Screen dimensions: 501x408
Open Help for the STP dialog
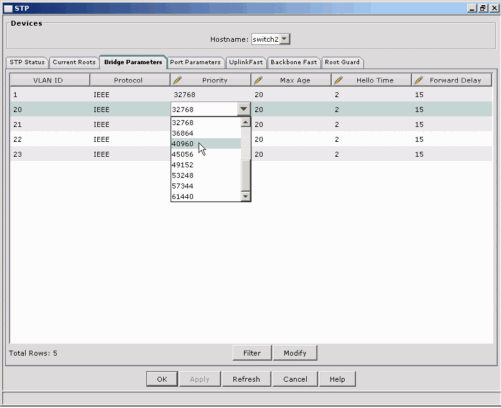click(337, 379)
